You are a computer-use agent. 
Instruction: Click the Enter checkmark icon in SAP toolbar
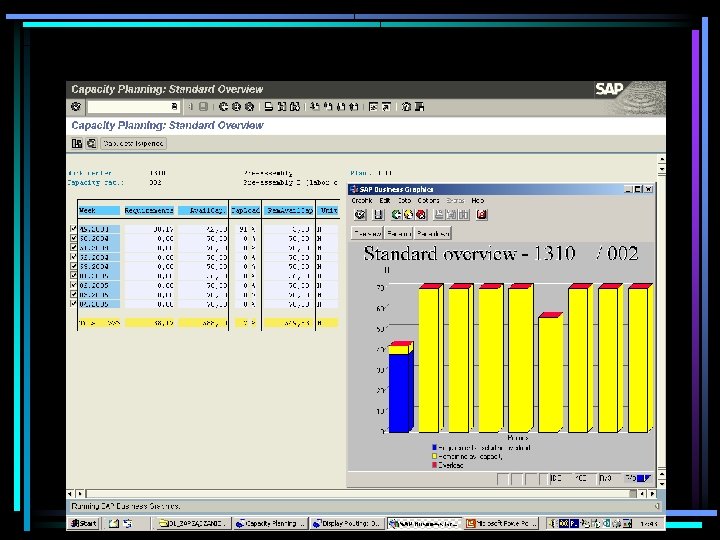[x=76, y=106]
